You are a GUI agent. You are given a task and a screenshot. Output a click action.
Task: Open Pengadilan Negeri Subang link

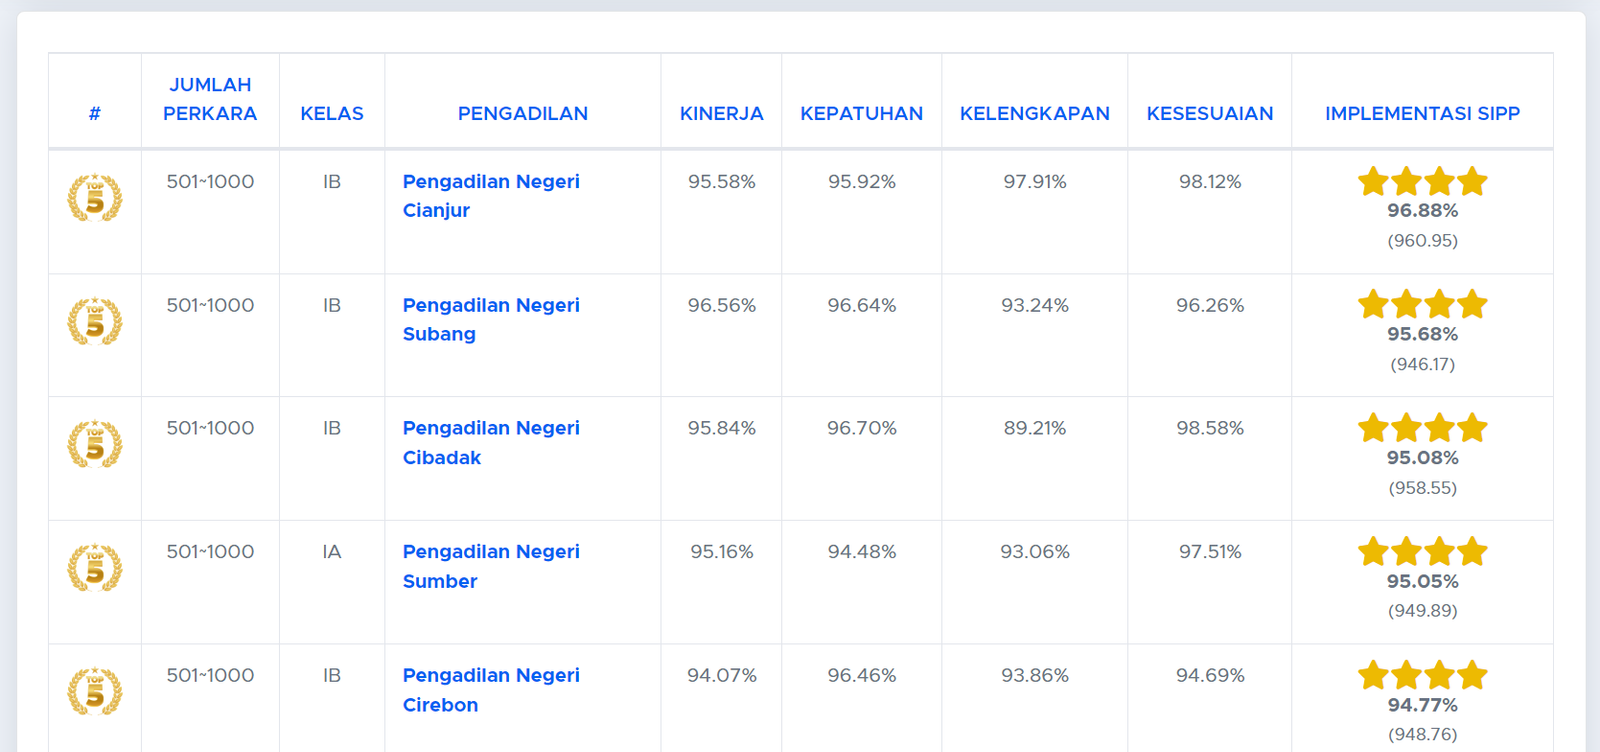pyautogui.click(x=491, y=319)
